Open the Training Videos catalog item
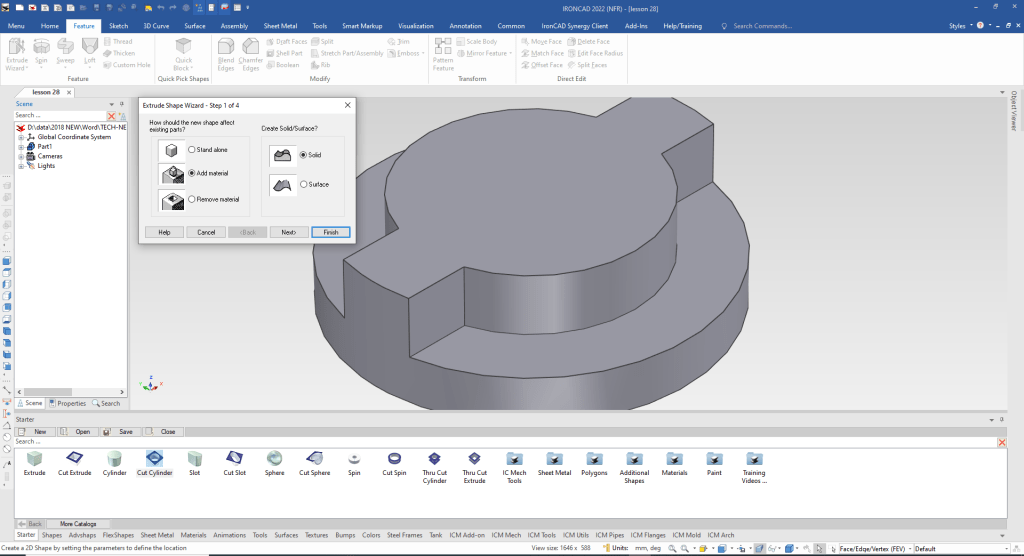 754,460
